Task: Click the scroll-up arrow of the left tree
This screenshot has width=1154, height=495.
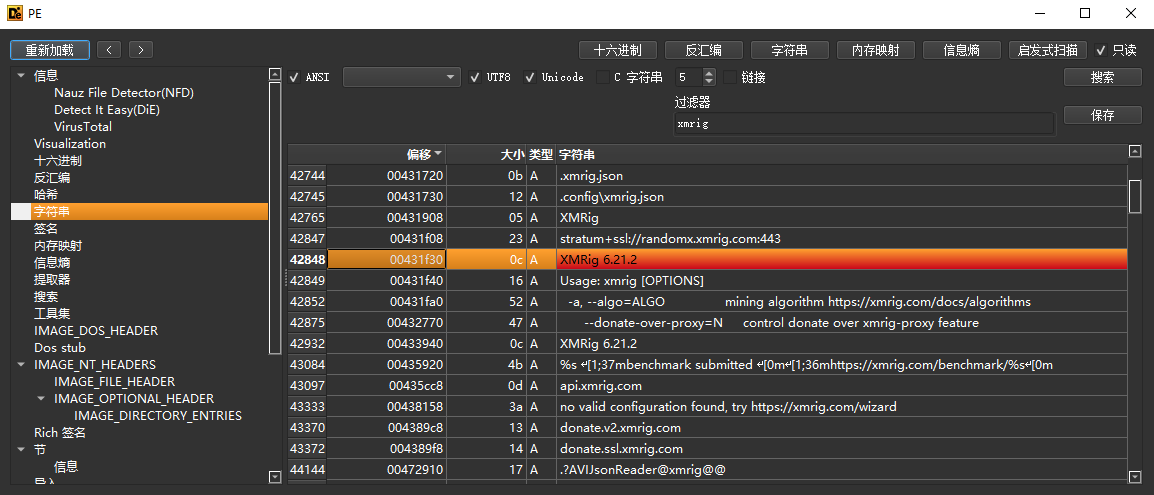Action: click(275, 74)
